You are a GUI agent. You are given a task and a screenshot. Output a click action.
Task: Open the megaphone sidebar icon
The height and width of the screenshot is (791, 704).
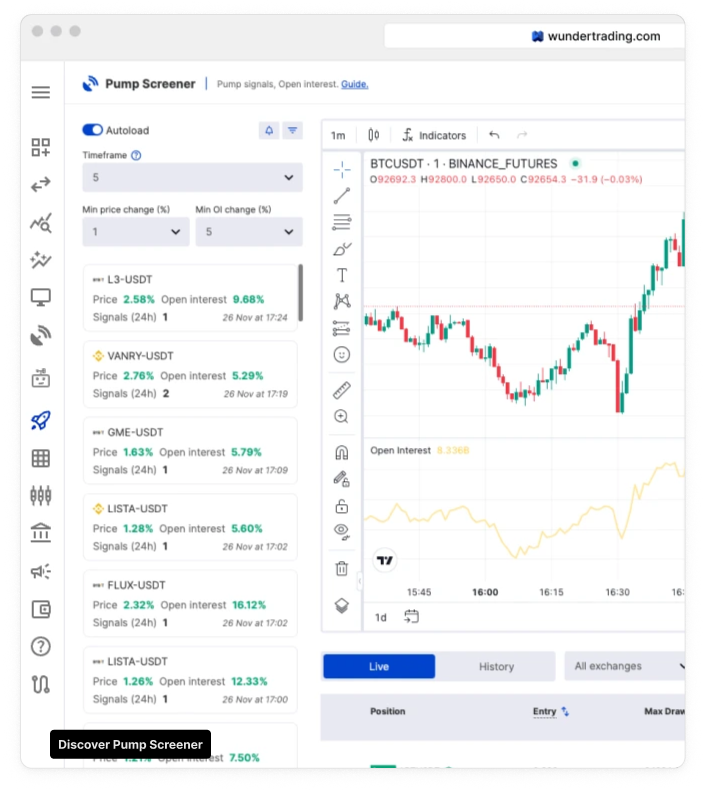(x=41, y=572)
